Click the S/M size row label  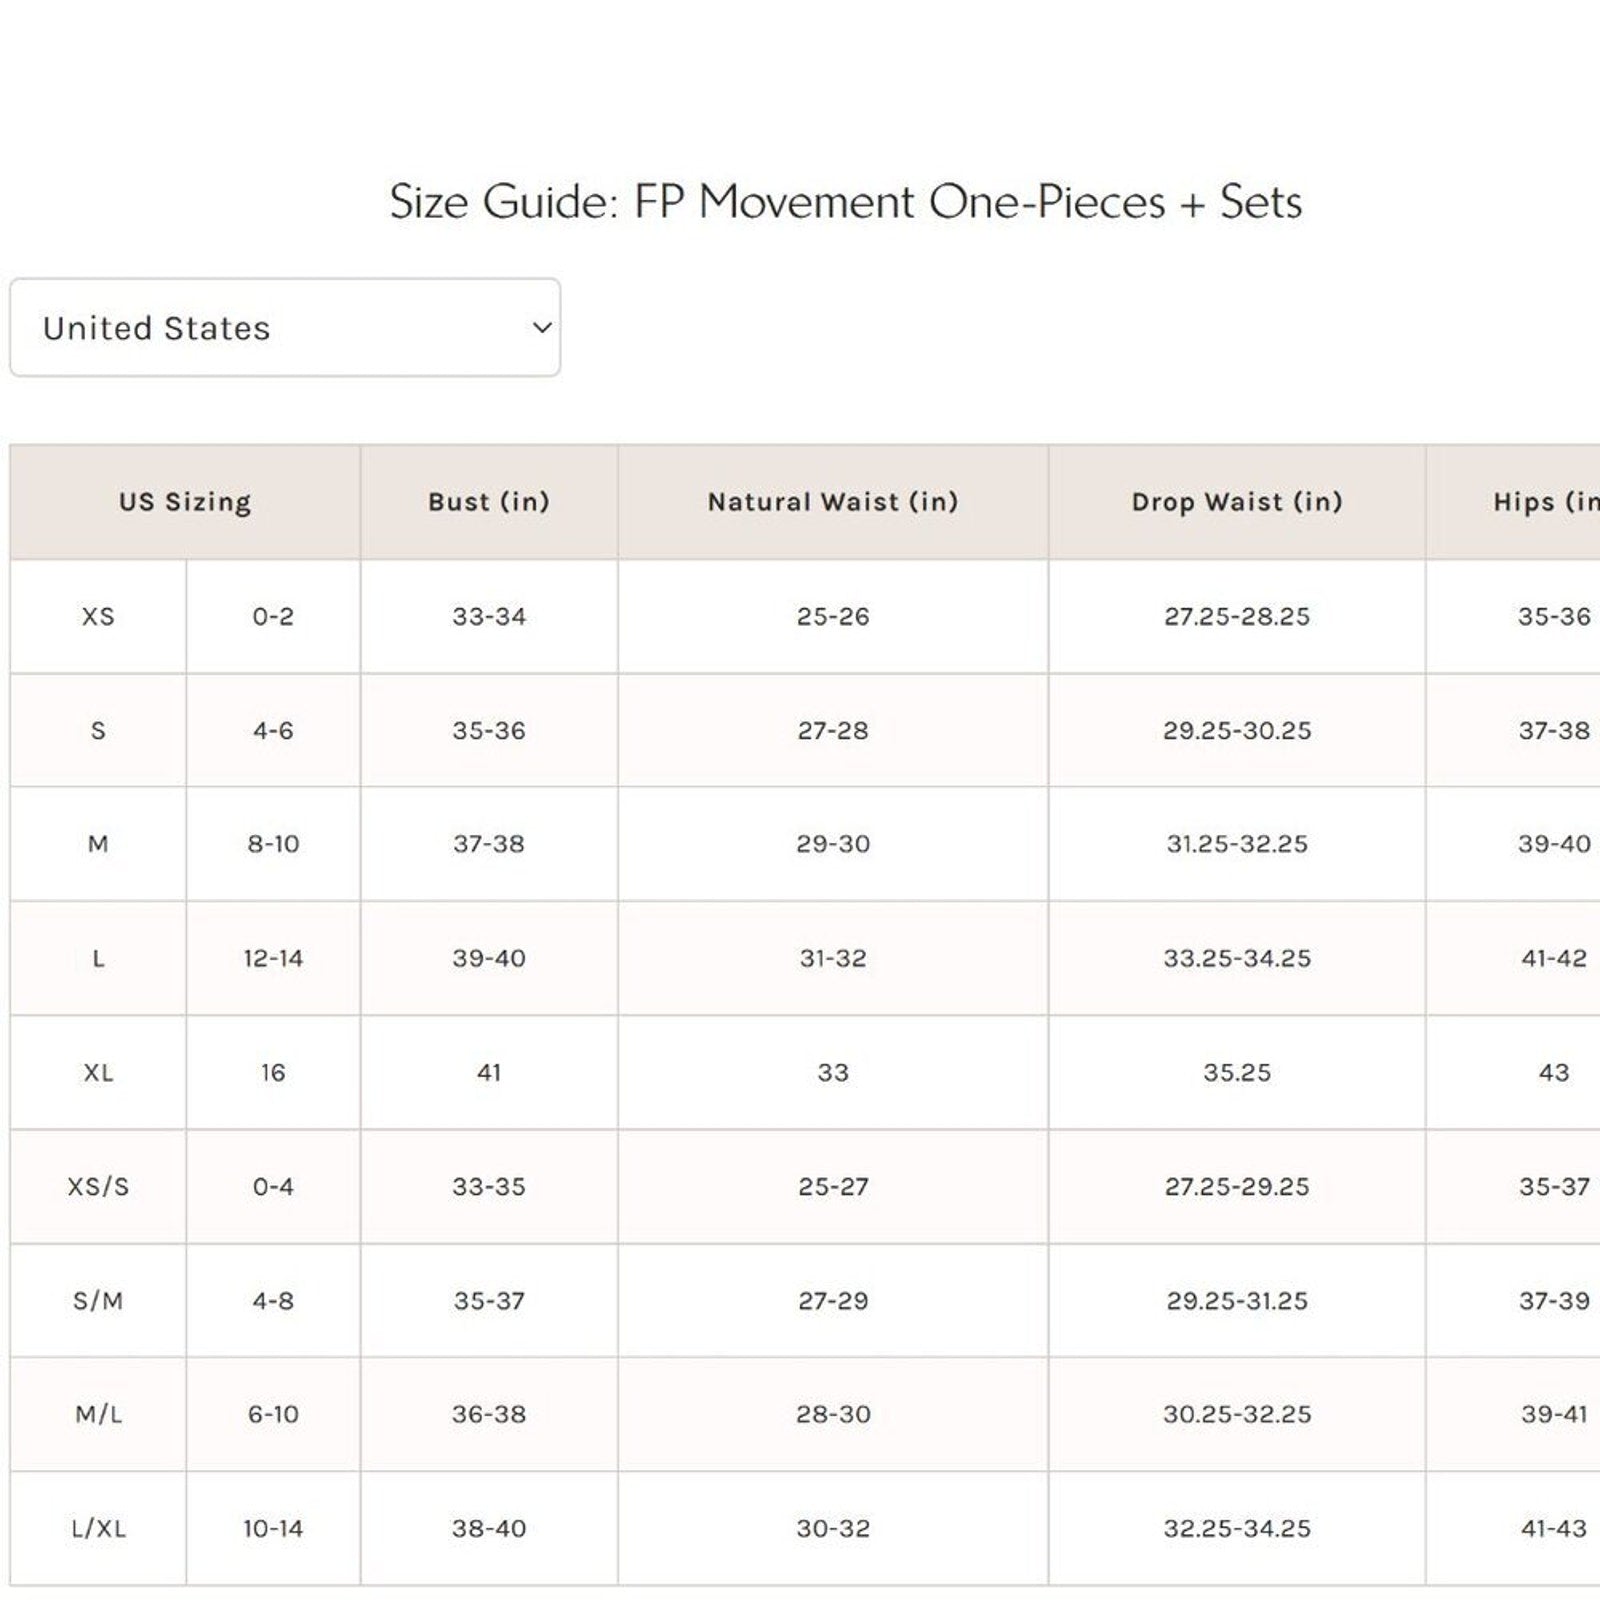click(x=98, y=1301)
